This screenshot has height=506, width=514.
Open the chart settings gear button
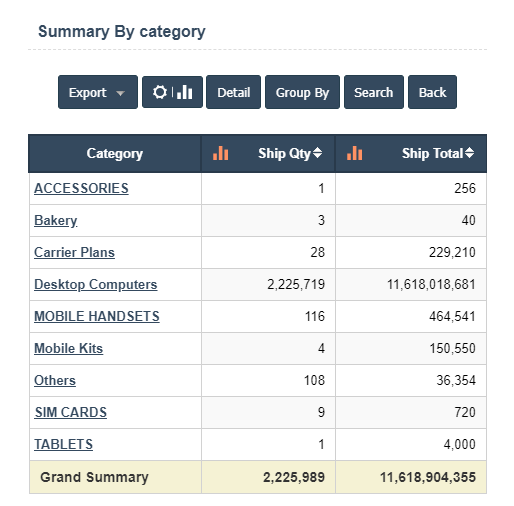pos(172,92)
